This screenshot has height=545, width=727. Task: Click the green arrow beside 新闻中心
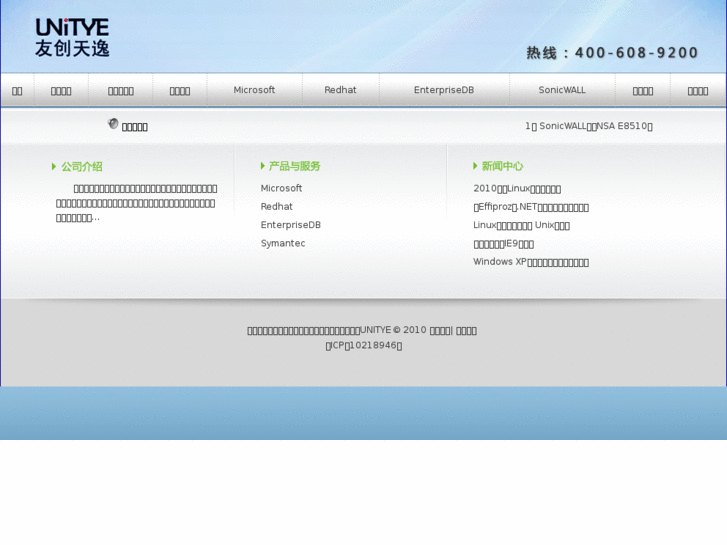pyautogui.click(x=475, y=166)
